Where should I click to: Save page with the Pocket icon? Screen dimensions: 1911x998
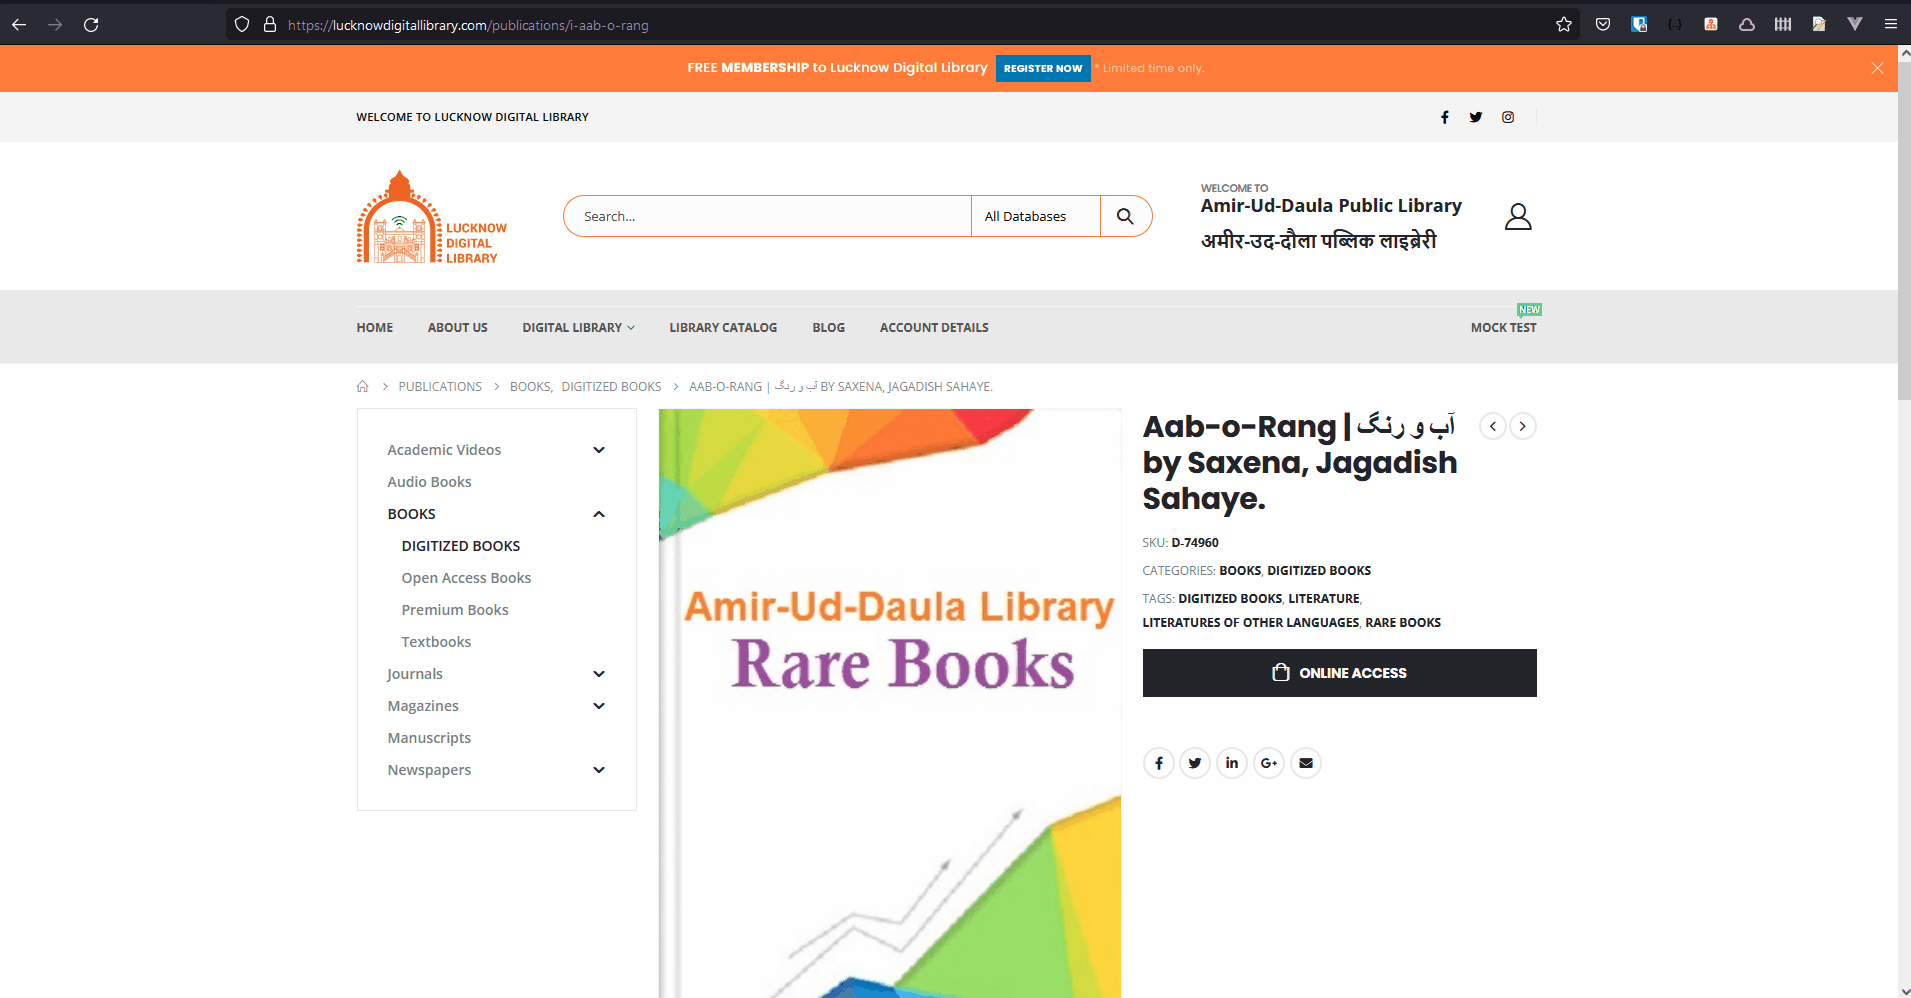1603,25
